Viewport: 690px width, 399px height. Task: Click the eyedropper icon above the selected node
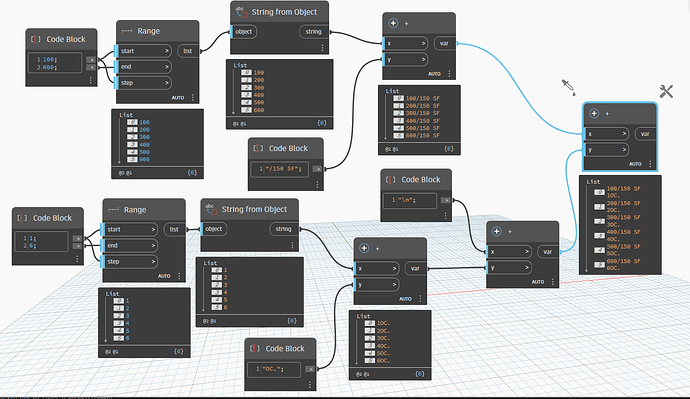pos(569,87)
